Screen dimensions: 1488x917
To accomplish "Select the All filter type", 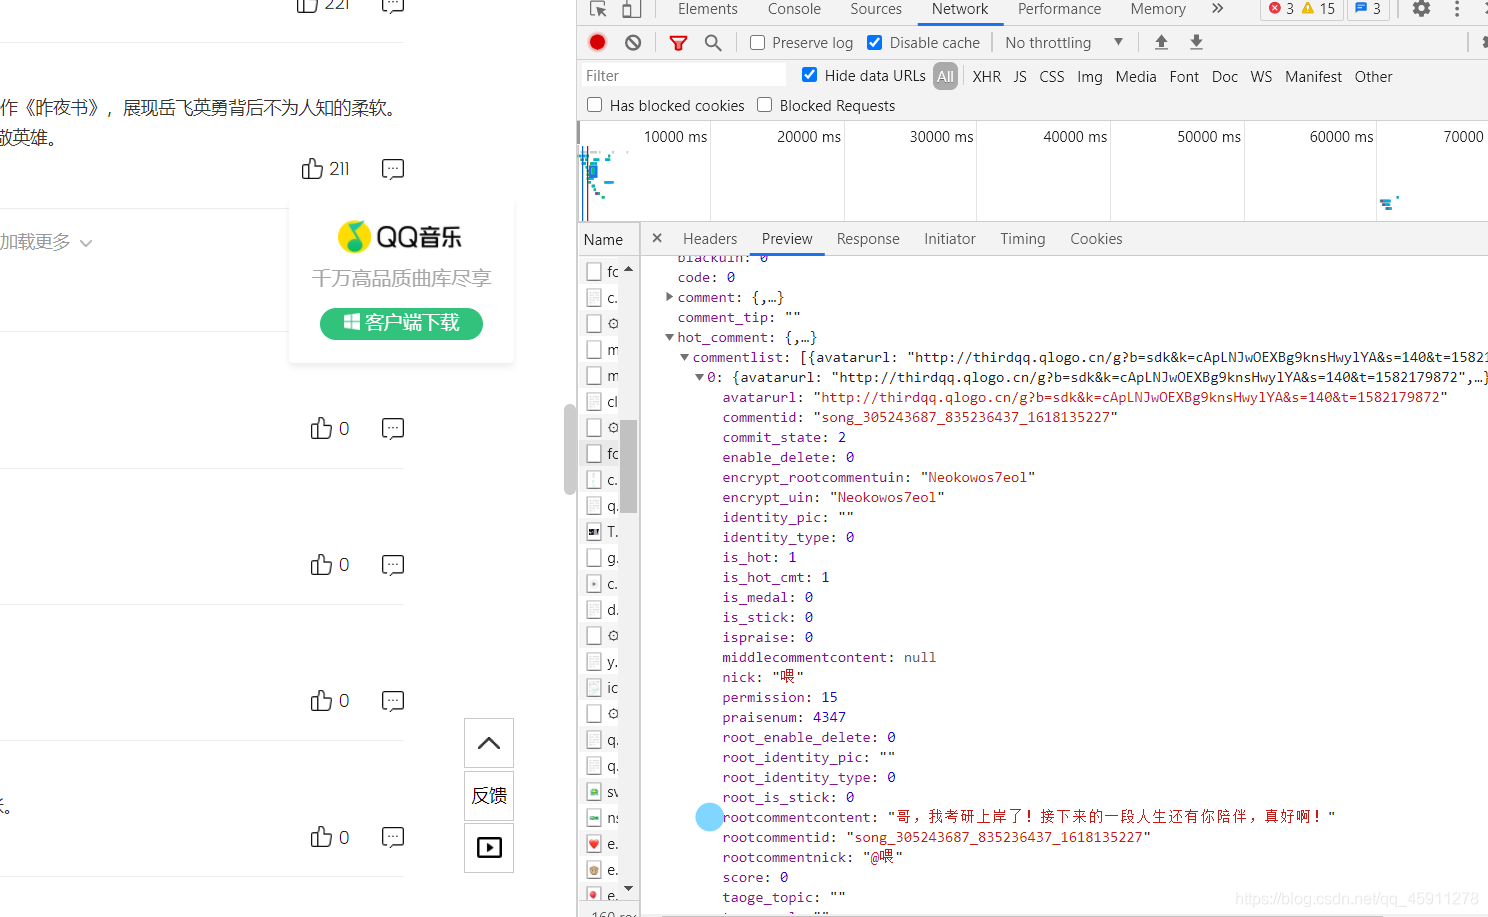I will point(945,76).
